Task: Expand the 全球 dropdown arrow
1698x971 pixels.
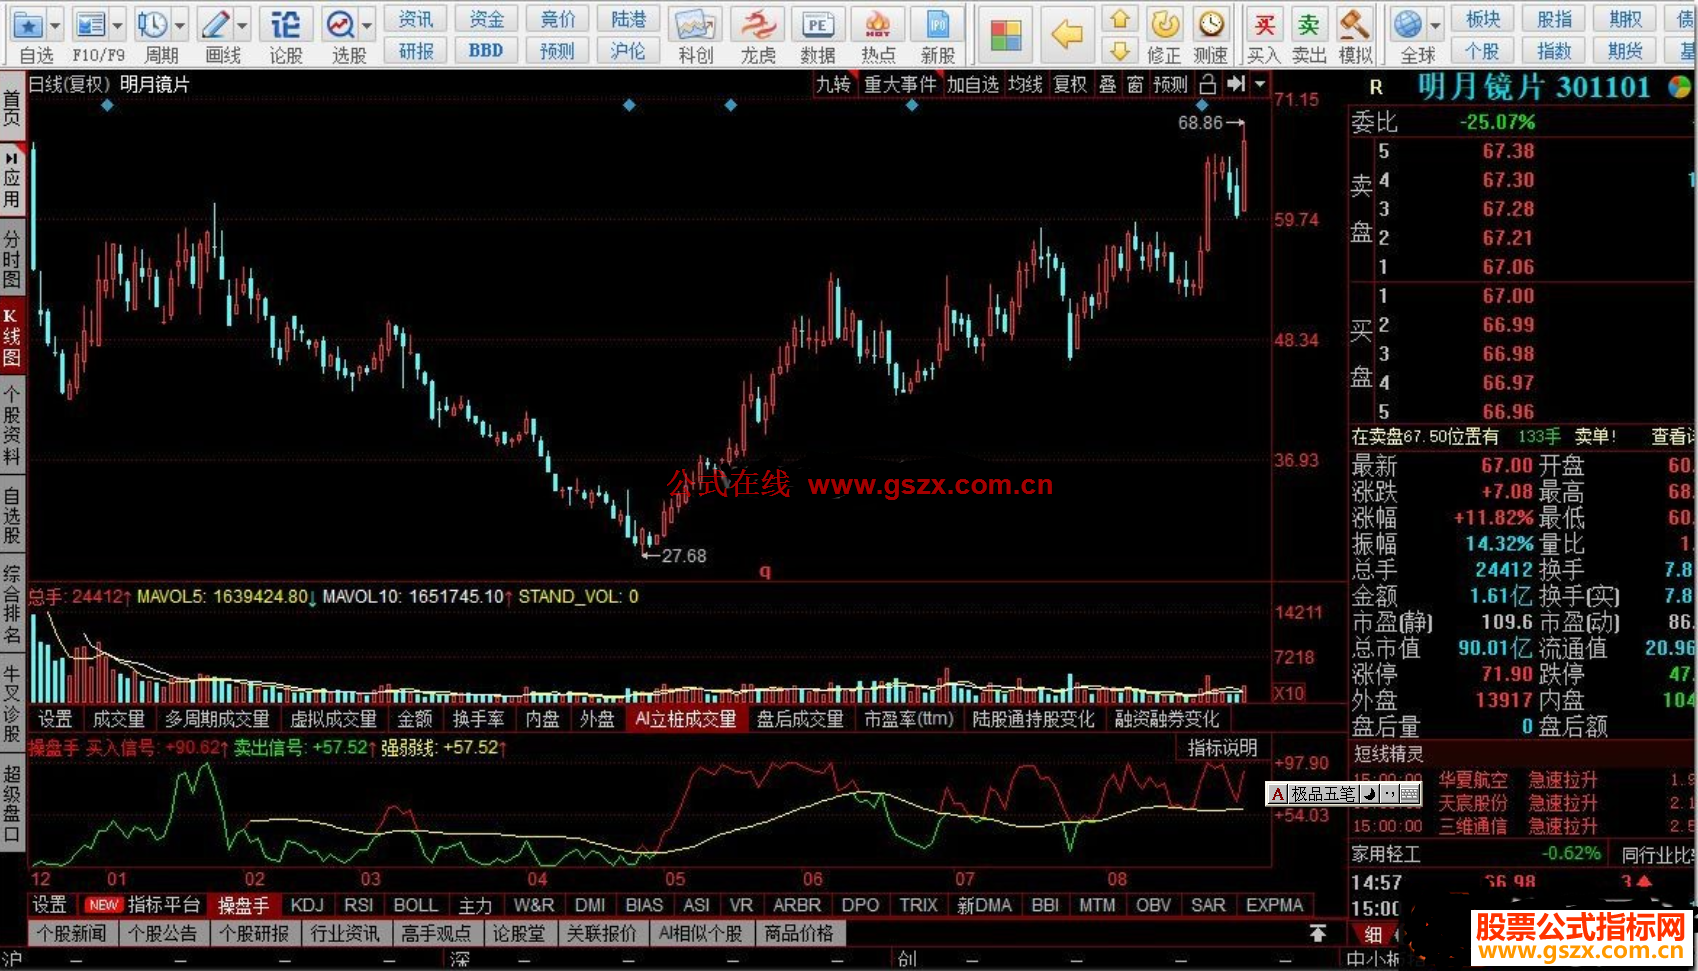Action: coord(1435,25)
